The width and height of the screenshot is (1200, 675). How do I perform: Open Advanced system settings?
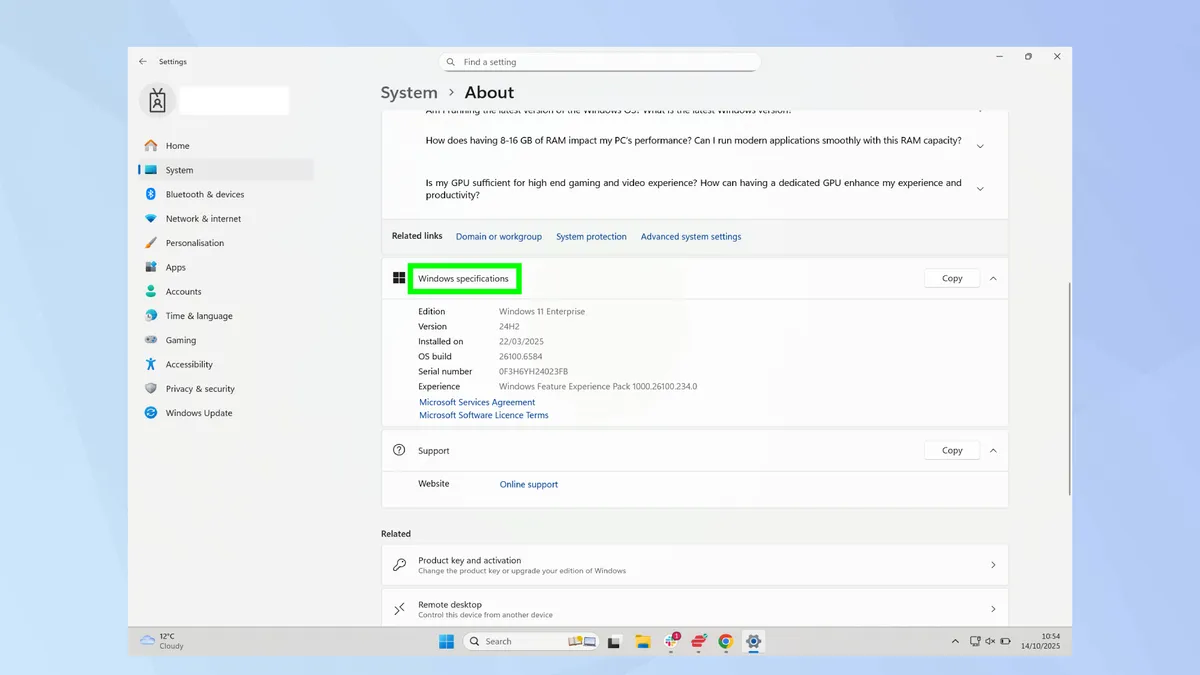click(x=690, y=236)
